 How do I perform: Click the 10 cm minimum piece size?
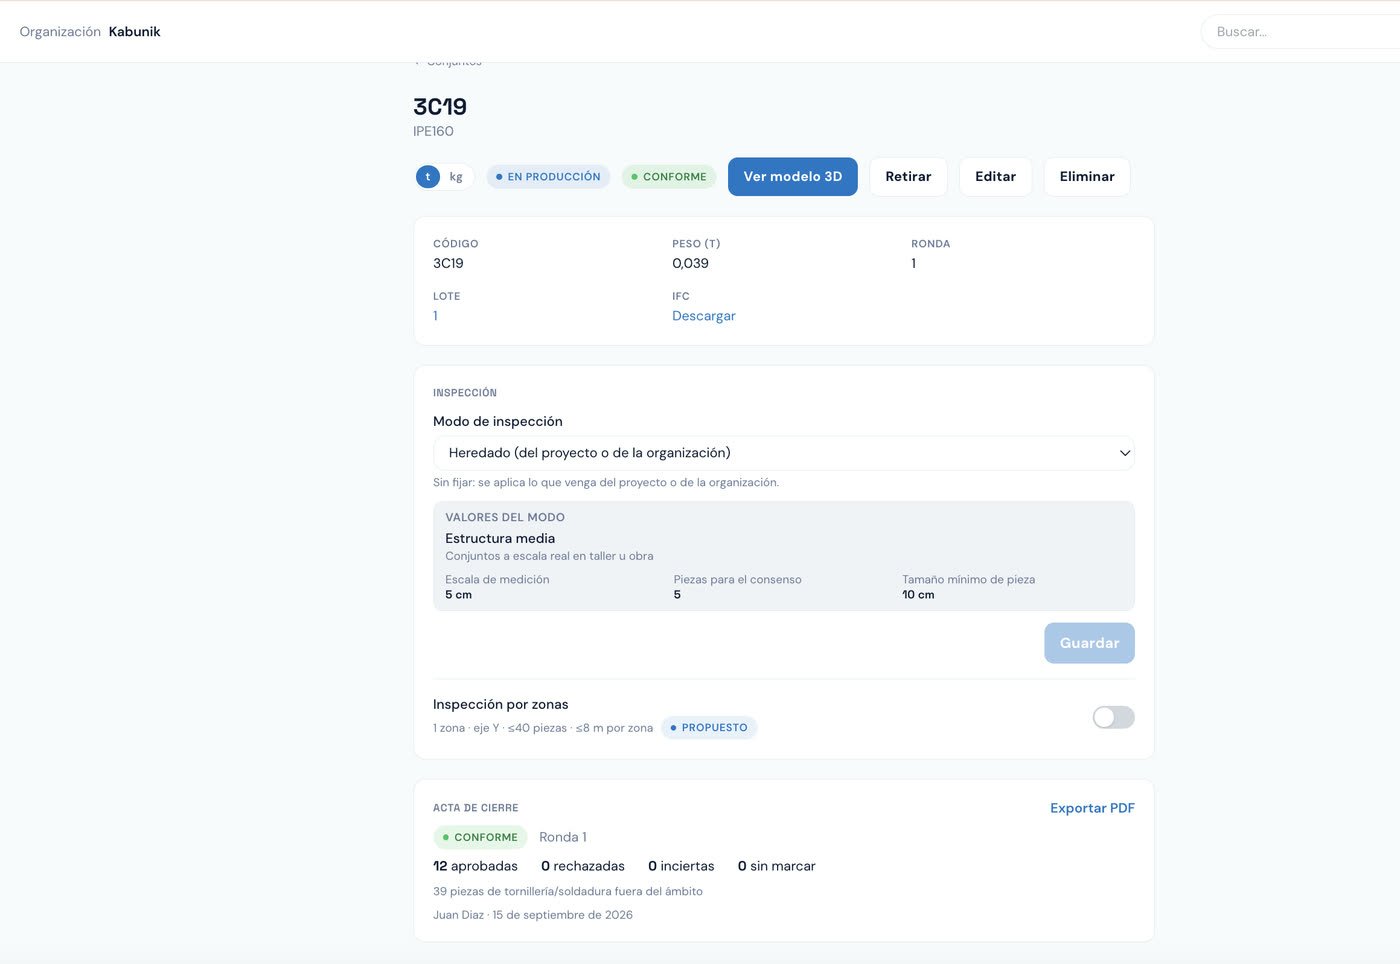(918, 595)
